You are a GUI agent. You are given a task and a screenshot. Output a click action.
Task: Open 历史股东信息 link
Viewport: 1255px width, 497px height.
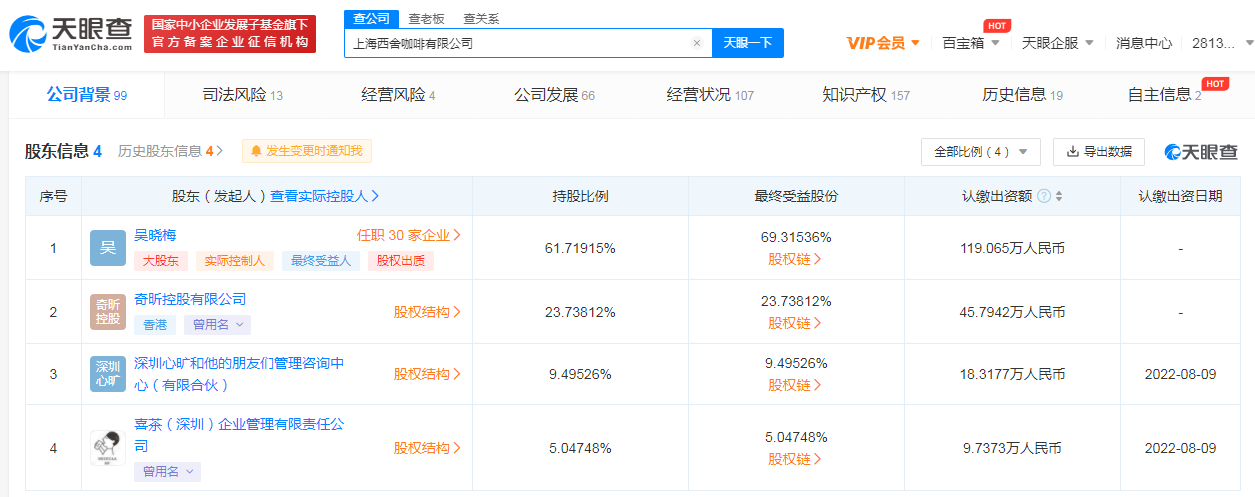170,151
